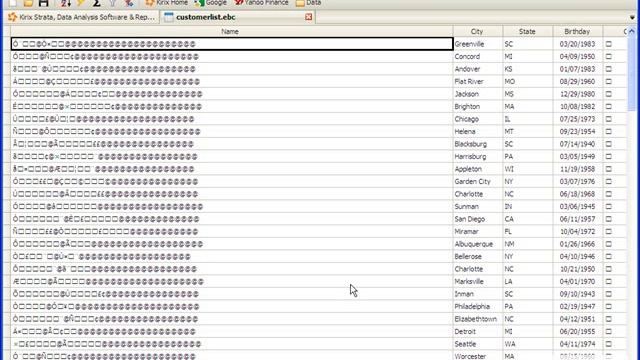Select the birthday 12/29/1980 cell

578,94
